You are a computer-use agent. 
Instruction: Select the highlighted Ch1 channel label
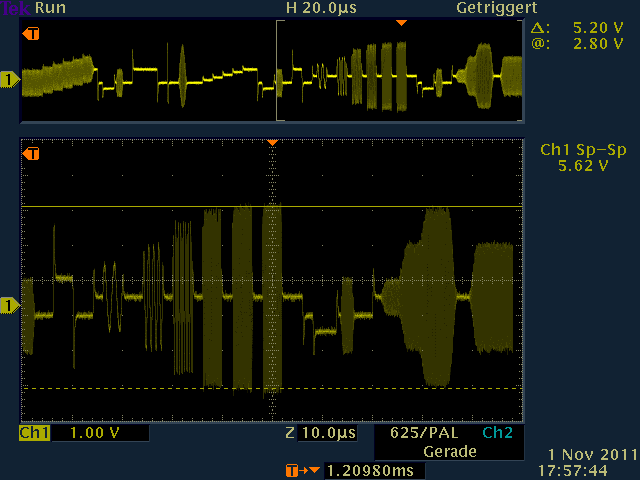tap(34, 434)
